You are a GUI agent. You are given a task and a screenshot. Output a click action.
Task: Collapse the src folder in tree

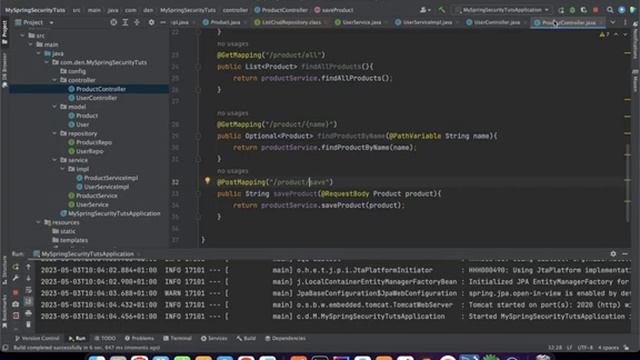[x=22, y=36]
